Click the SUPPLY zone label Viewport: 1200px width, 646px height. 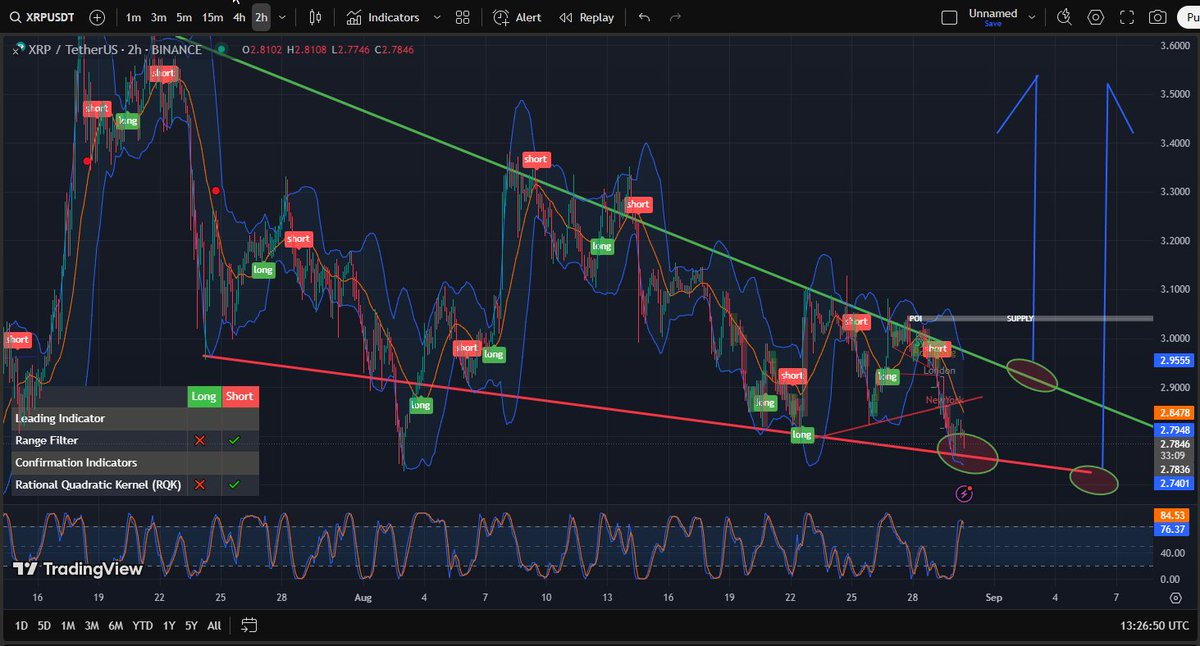(x=1020, y=318)
